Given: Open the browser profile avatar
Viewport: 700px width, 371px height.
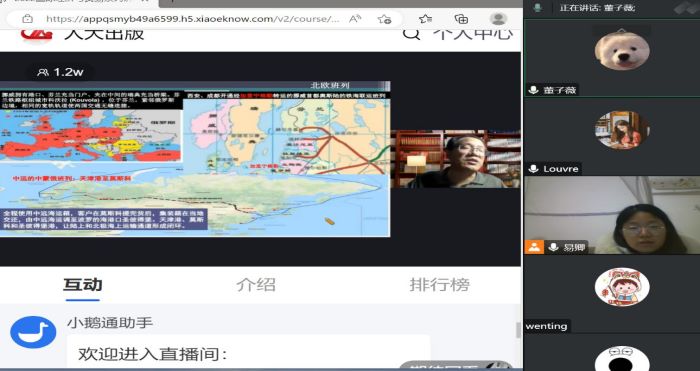Looking at the screenshot, I should point(498,19).
